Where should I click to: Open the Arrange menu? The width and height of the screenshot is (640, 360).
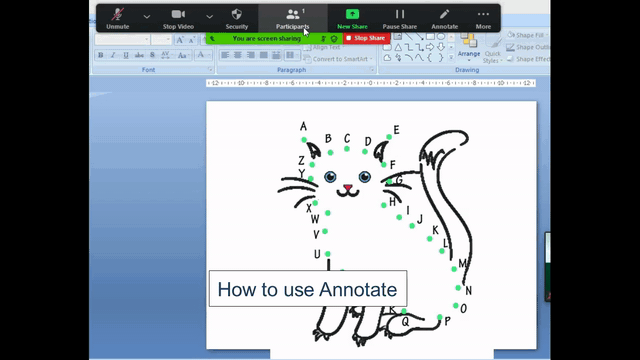(469, 47)
